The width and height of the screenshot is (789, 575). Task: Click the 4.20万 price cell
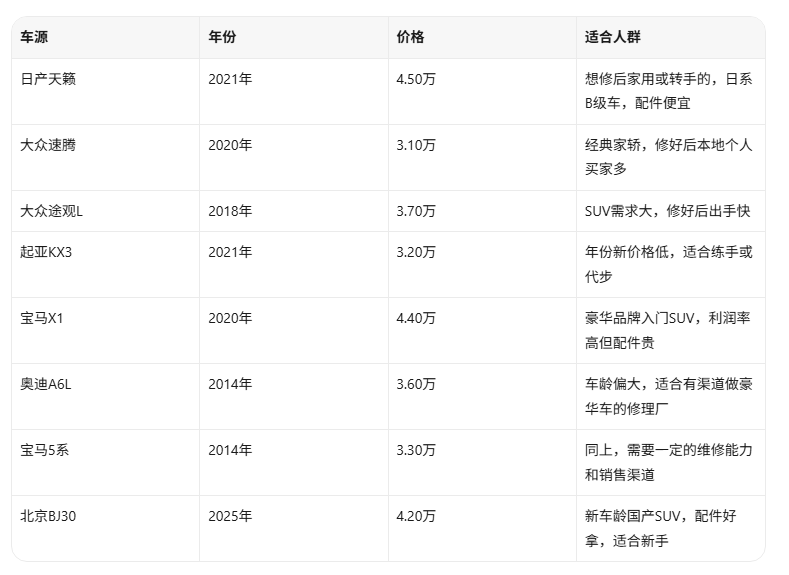coord(482,528)
